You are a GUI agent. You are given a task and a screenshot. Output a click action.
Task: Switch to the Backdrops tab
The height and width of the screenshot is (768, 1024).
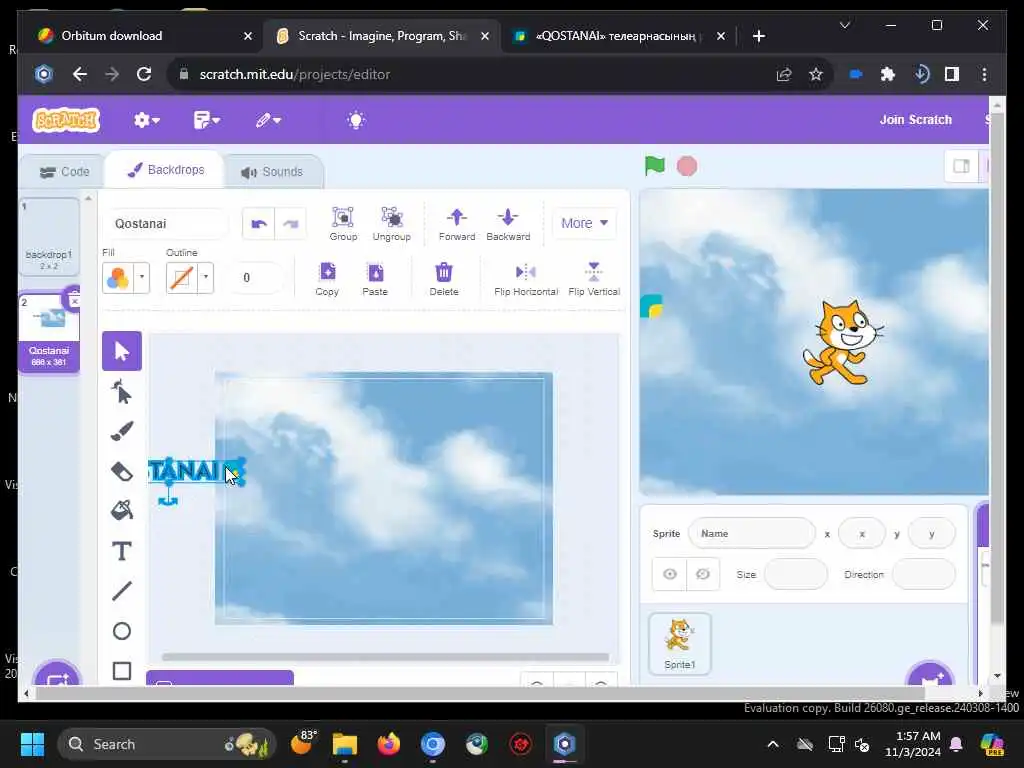click(166, 170)
